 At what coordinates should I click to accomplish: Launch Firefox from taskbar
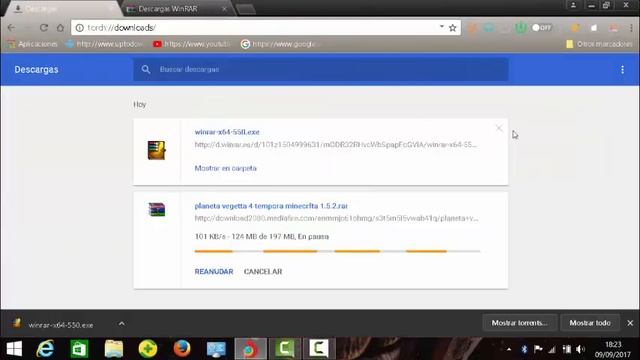click(182, 349)
